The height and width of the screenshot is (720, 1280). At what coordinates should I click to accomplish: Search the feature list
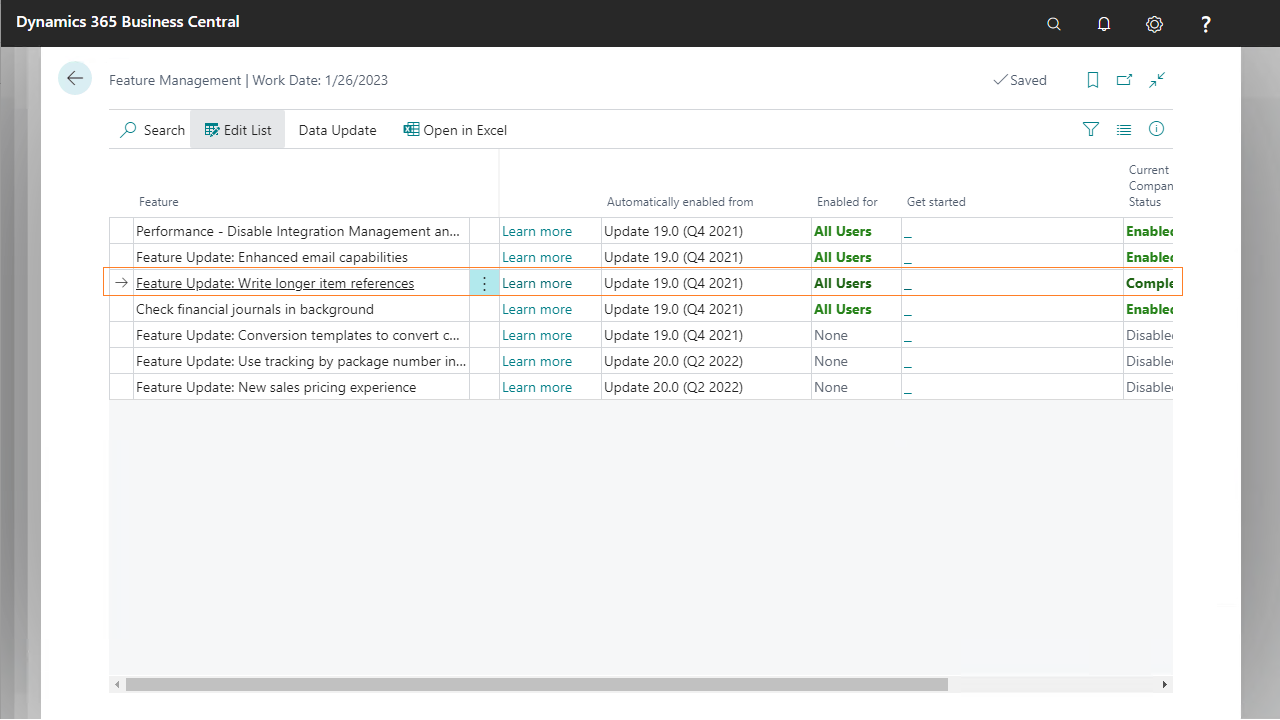pyautogui.click(x=153, y=130)
